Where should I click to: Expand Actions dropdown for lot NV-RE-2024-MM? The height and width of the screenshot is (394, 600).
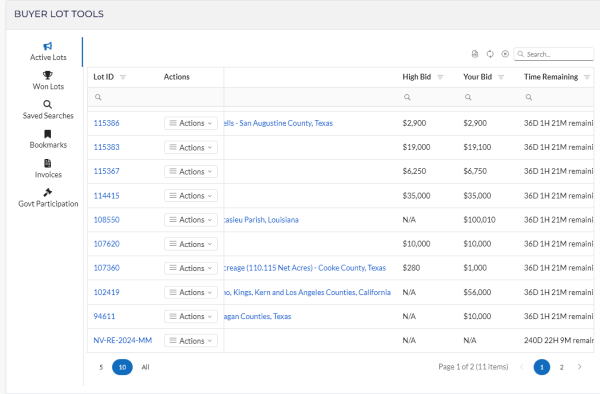pos(191,340)
